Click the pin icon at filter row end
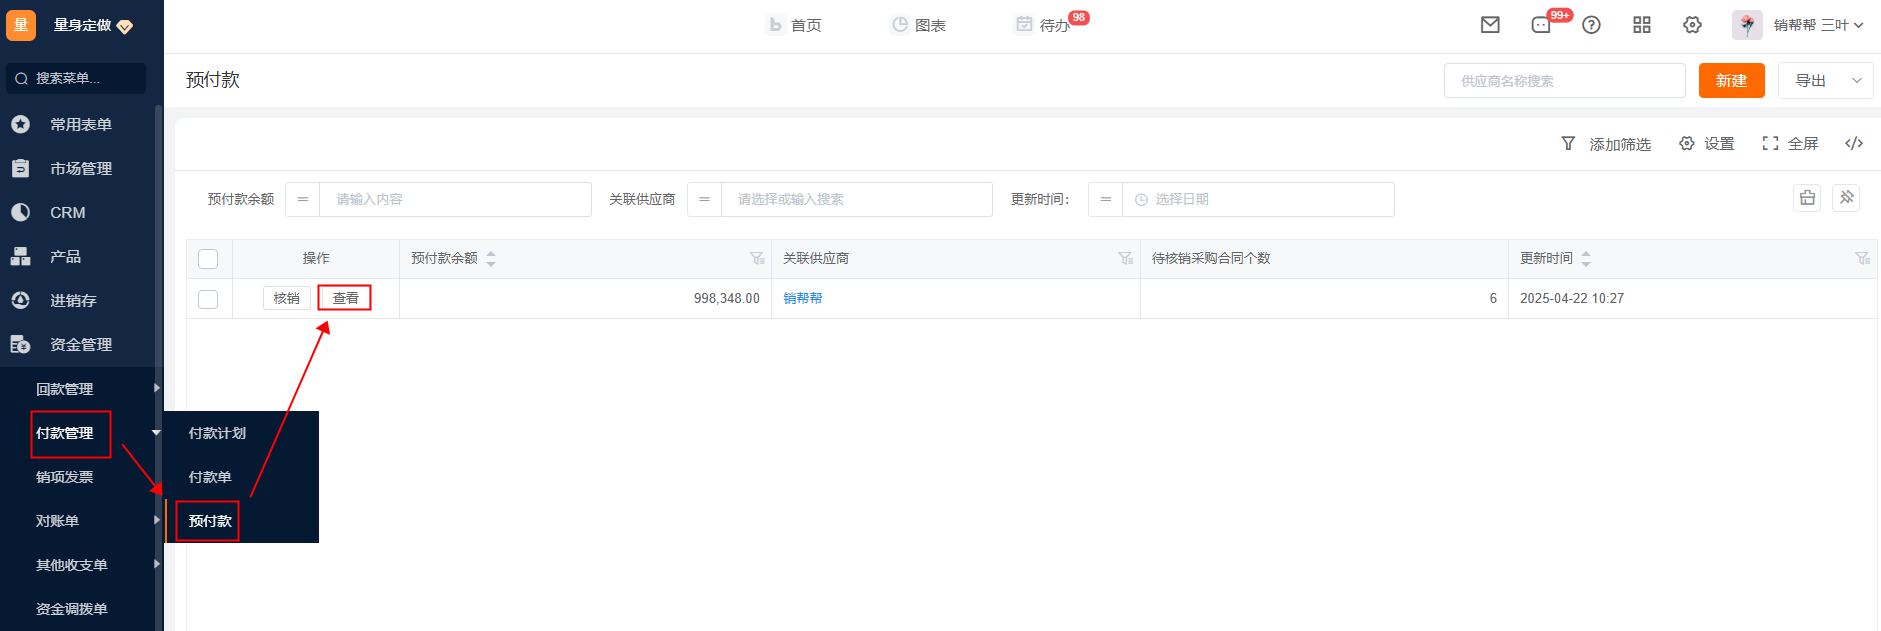Viewport: 1881px width, 631px height. click(x=1847, y=198)
